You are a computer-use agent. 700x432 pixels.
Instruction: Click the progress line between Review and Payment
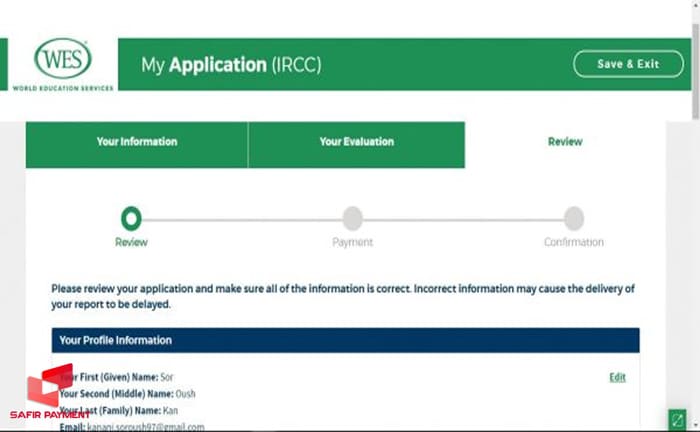pyautogui.click(x=241, y=218)
